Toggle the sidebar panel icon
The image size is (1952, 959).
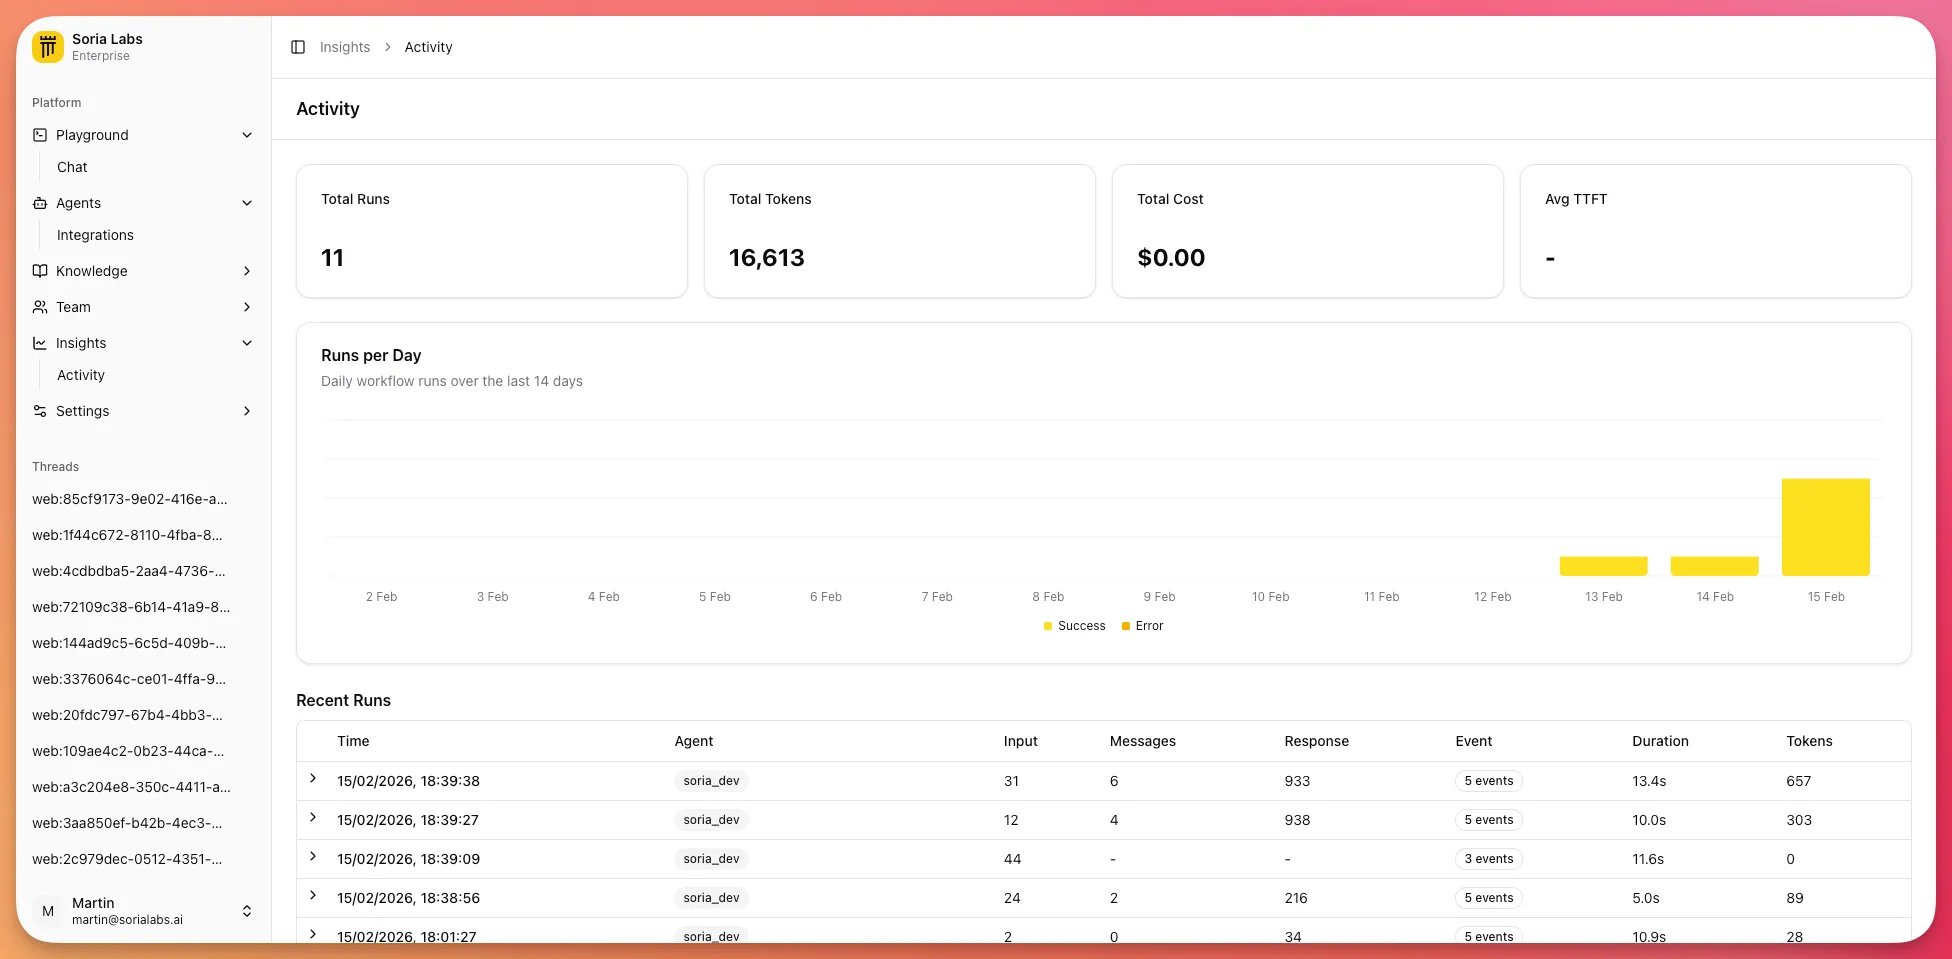[298, 47]
